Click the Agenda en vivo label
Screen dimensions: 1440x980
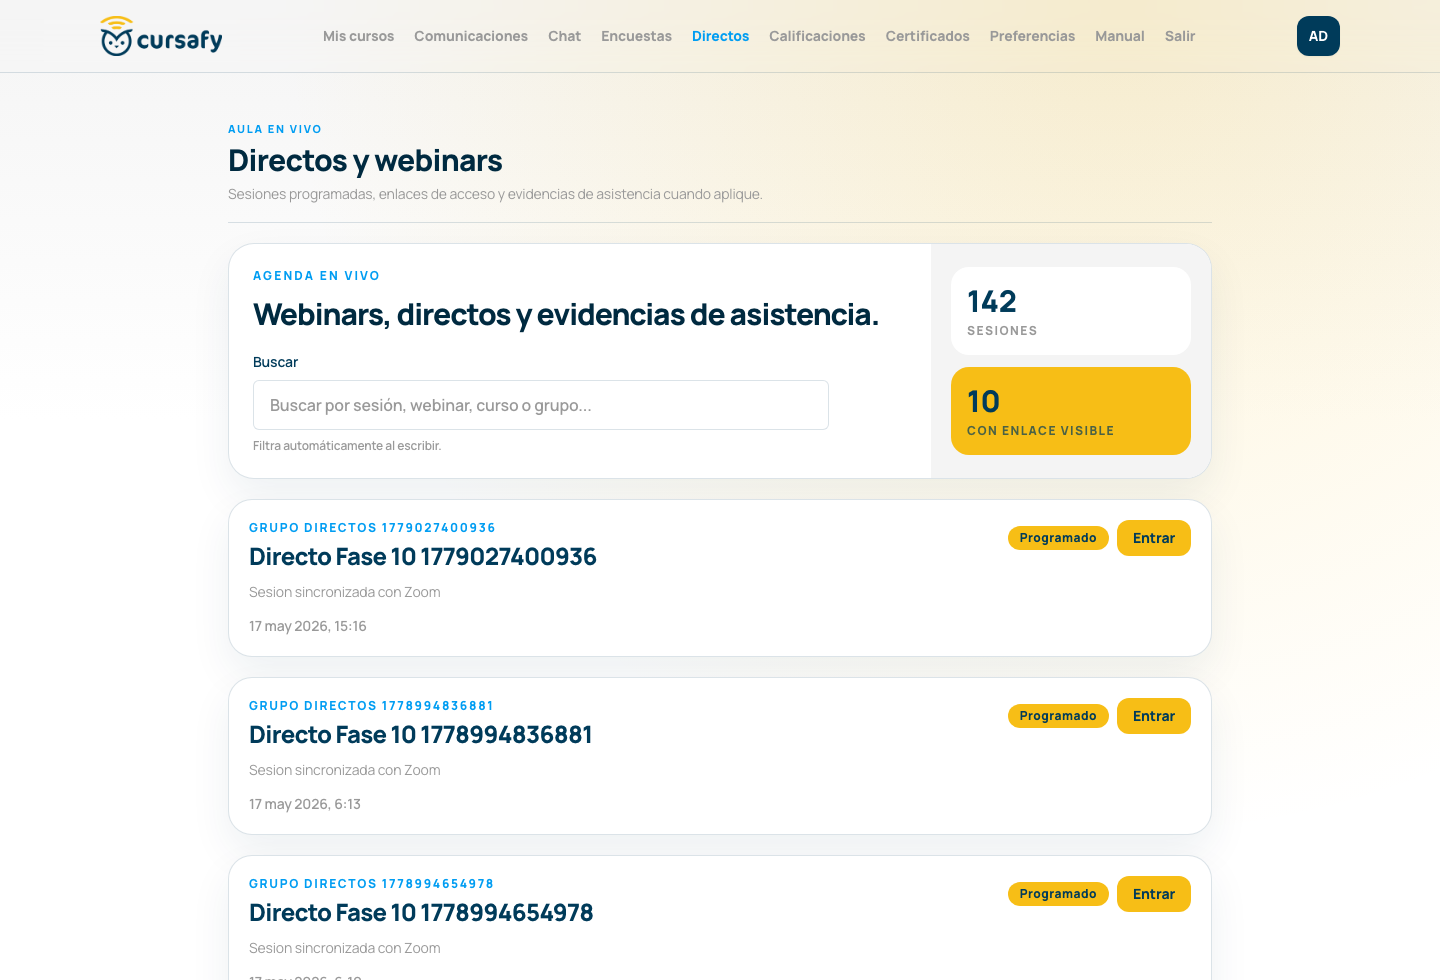coord(316,276)
